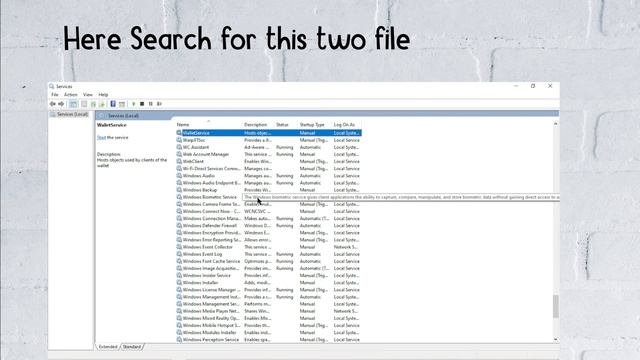Go back with the toolbar Back arrow

tap(53, 104)
